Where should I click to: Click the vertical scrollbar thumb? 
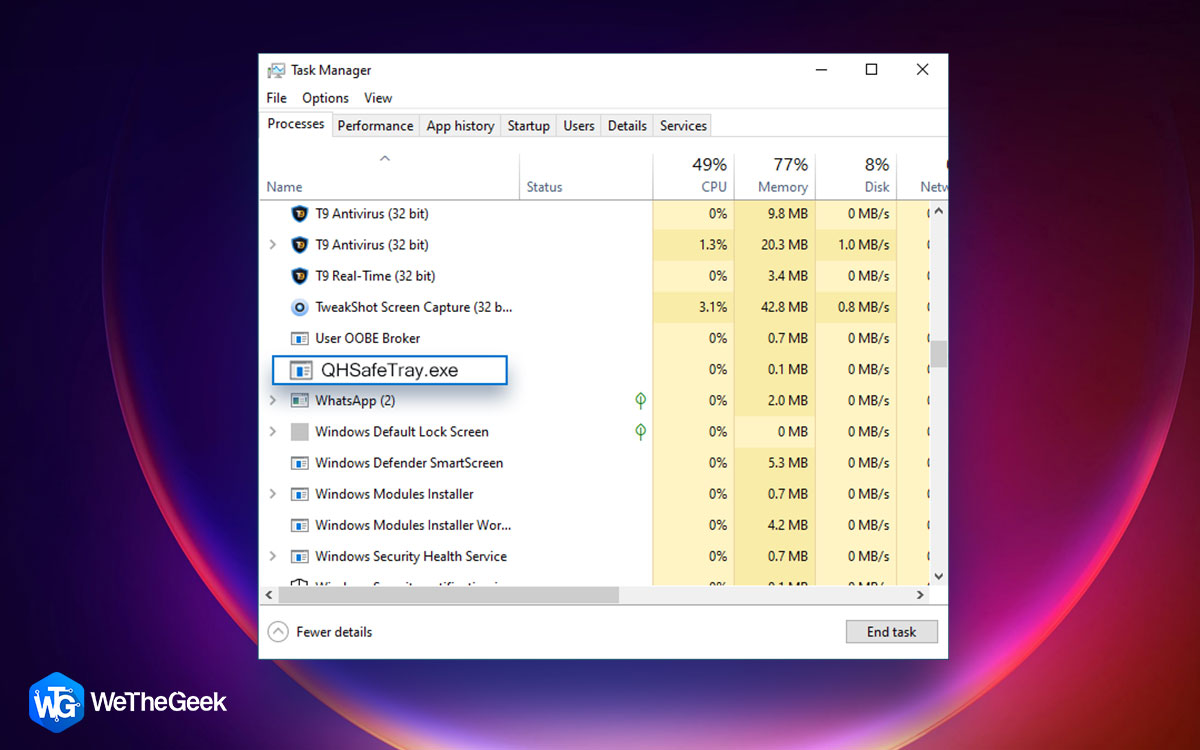(x=938, y=354)
